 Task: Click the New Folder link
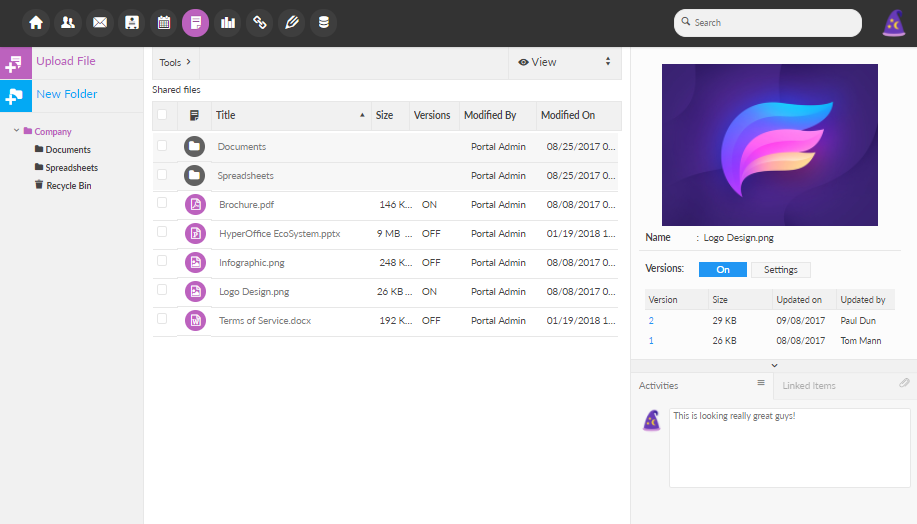coord(67,94)
